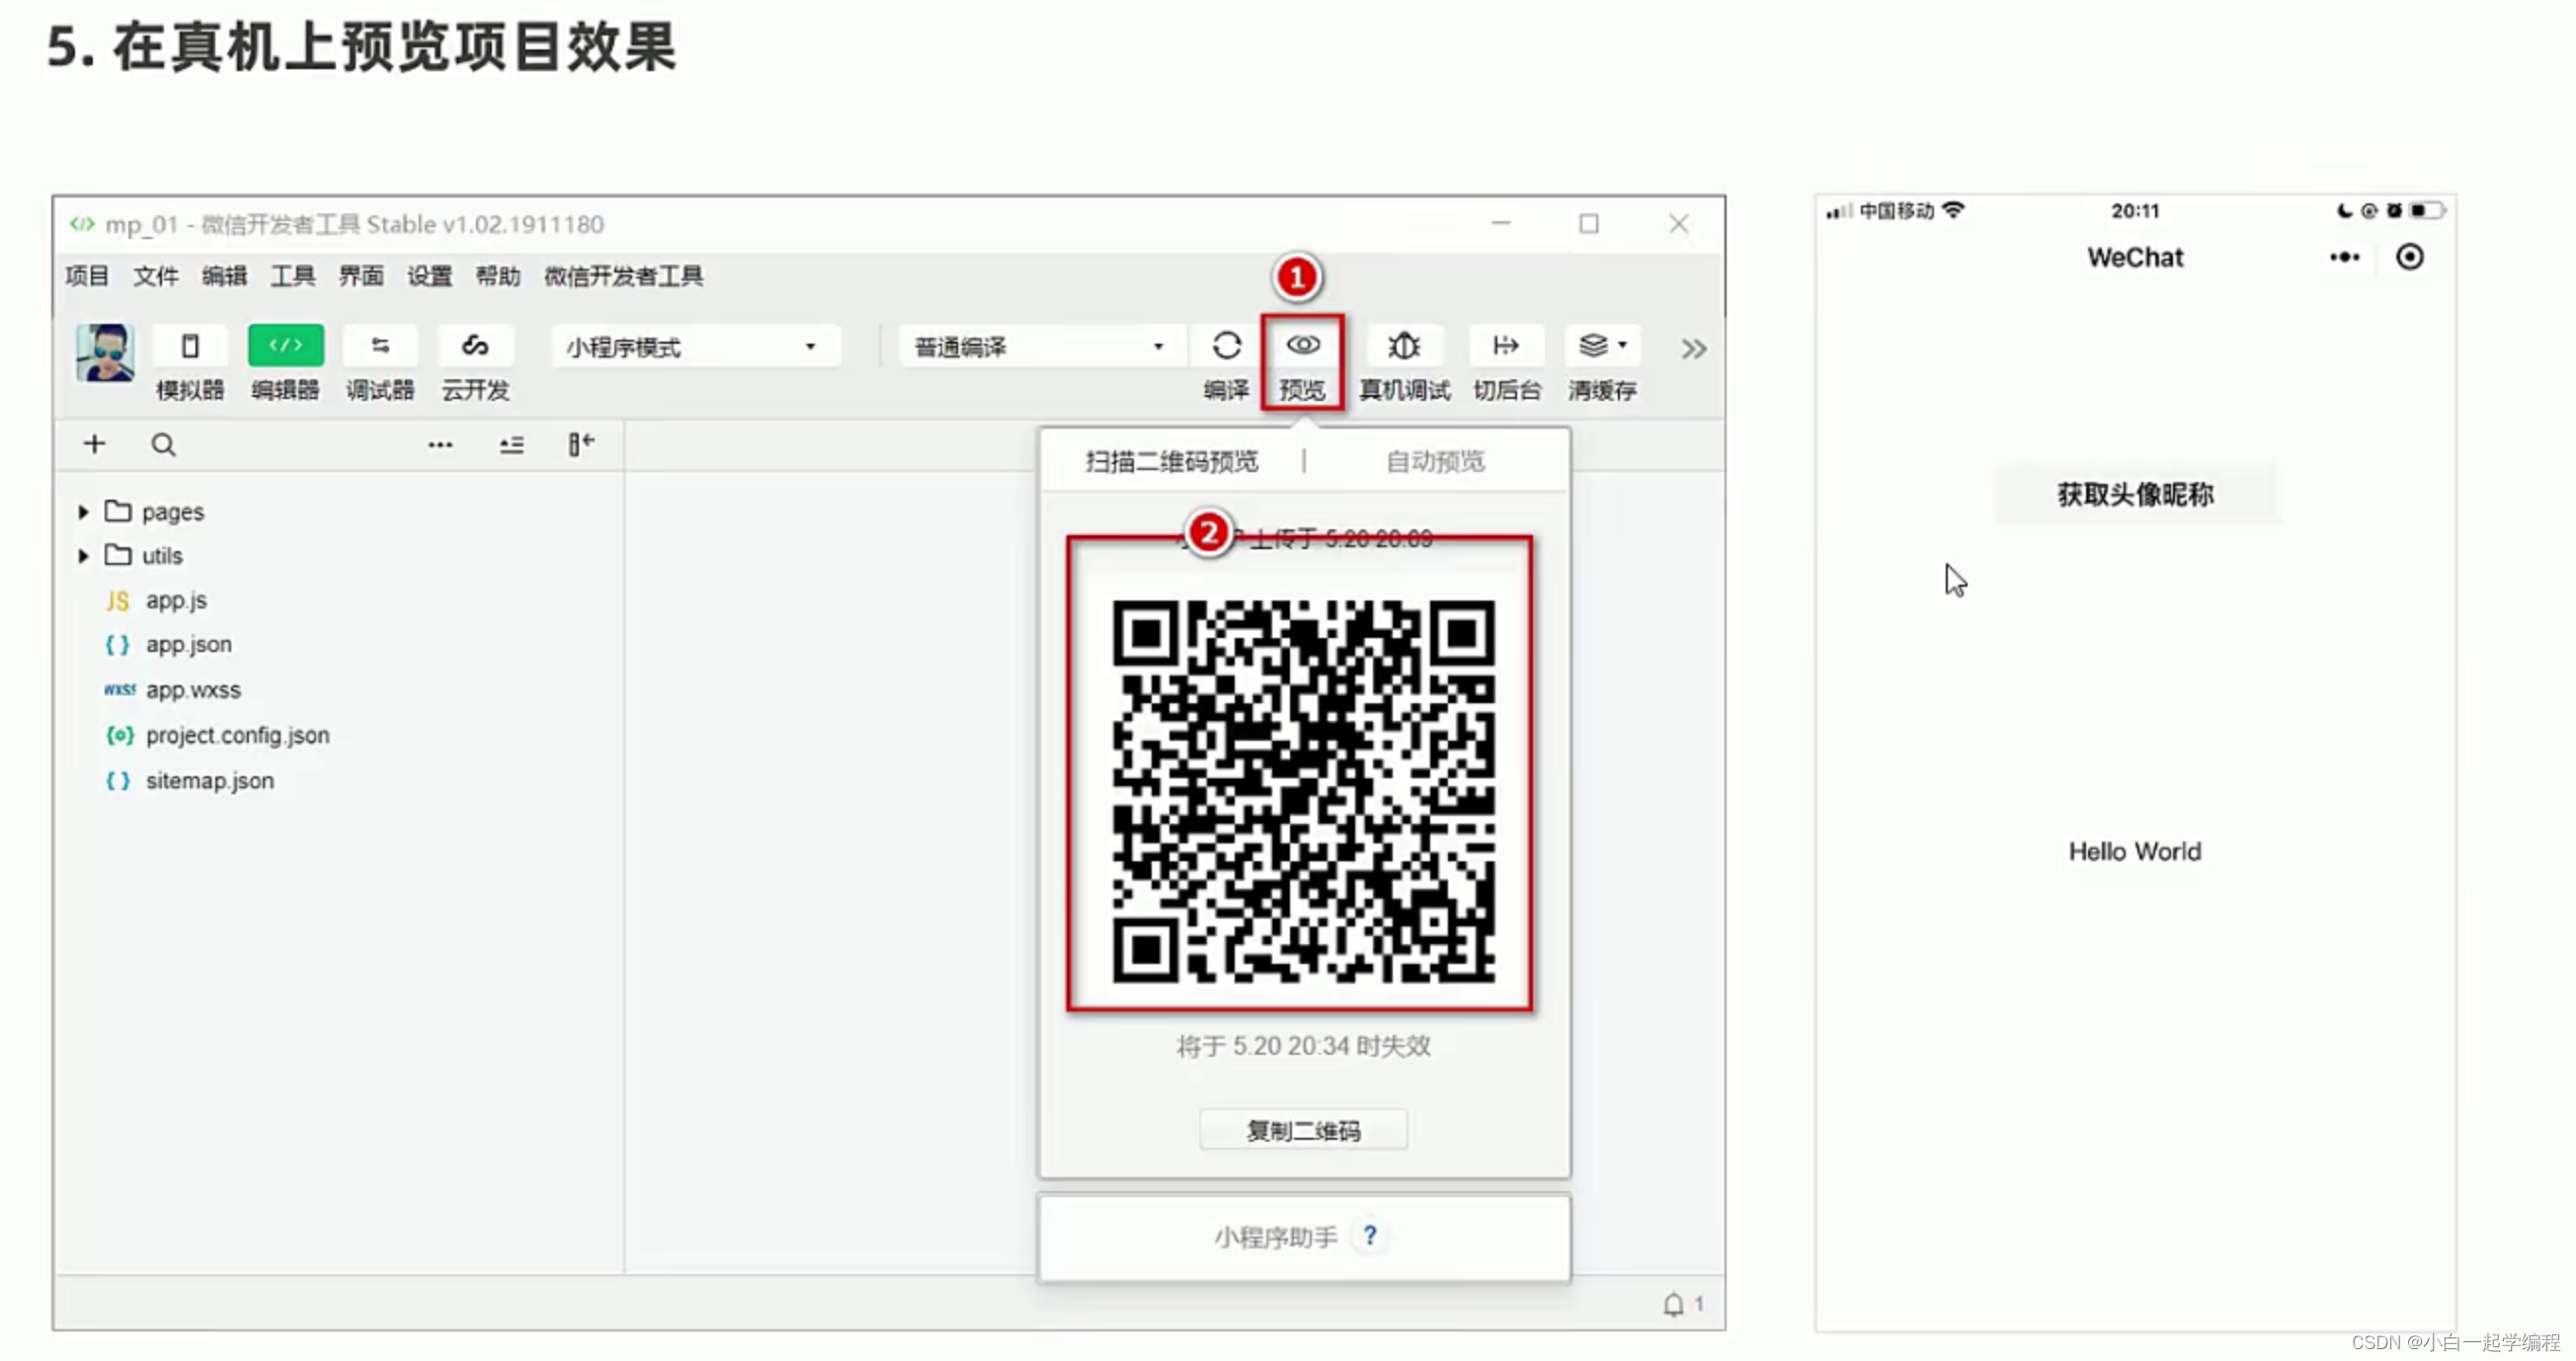Open the 微信开发者工具 menu

[x=624, y=276]
